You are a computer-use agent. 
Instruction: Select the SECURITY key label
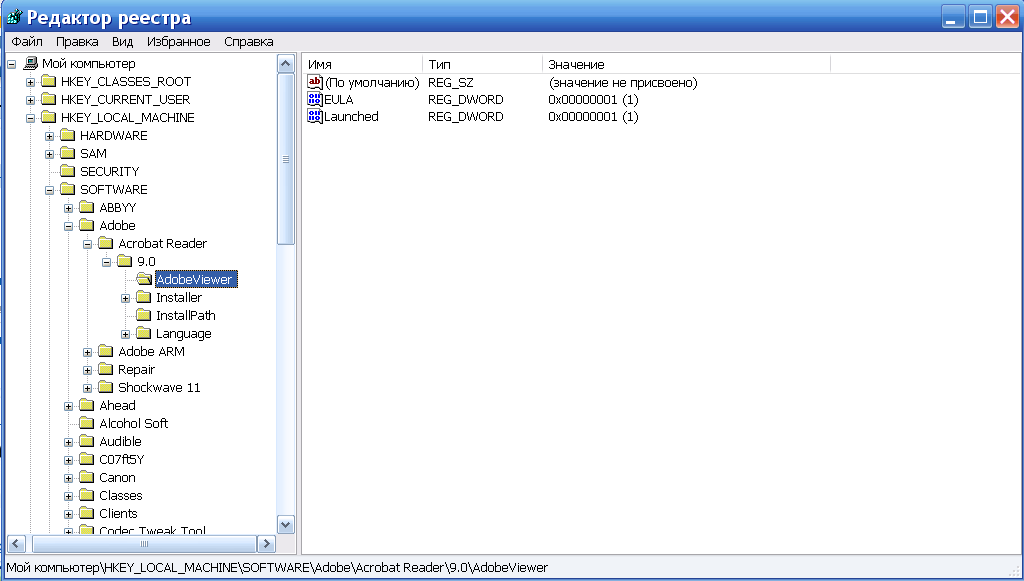tap(110, 172)
